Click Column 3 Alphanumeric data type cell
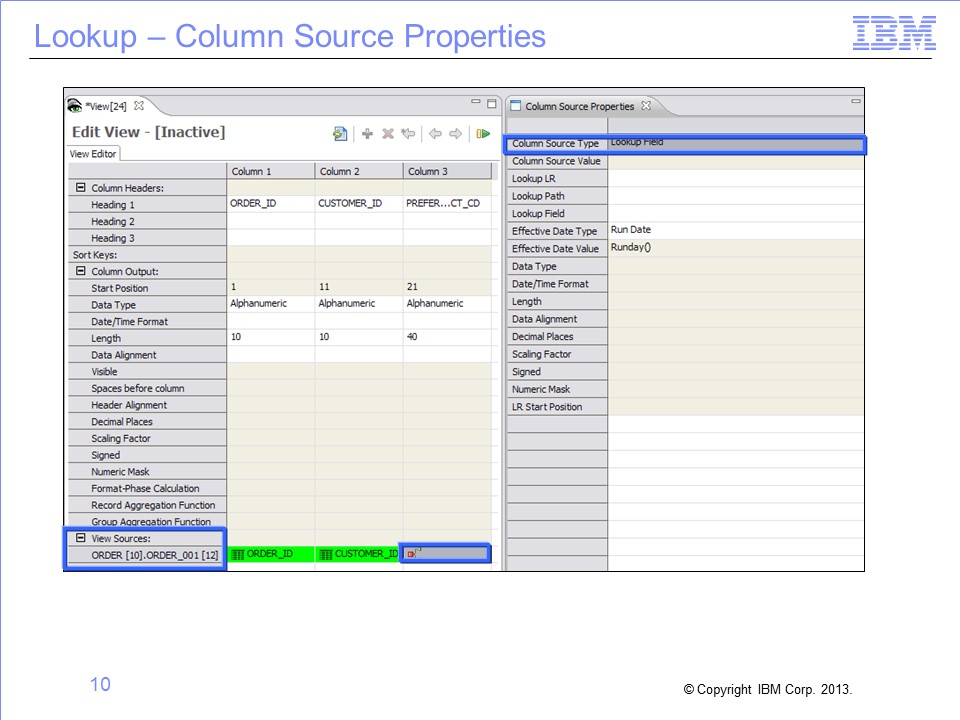960x720 pixels. click(447, 303)
